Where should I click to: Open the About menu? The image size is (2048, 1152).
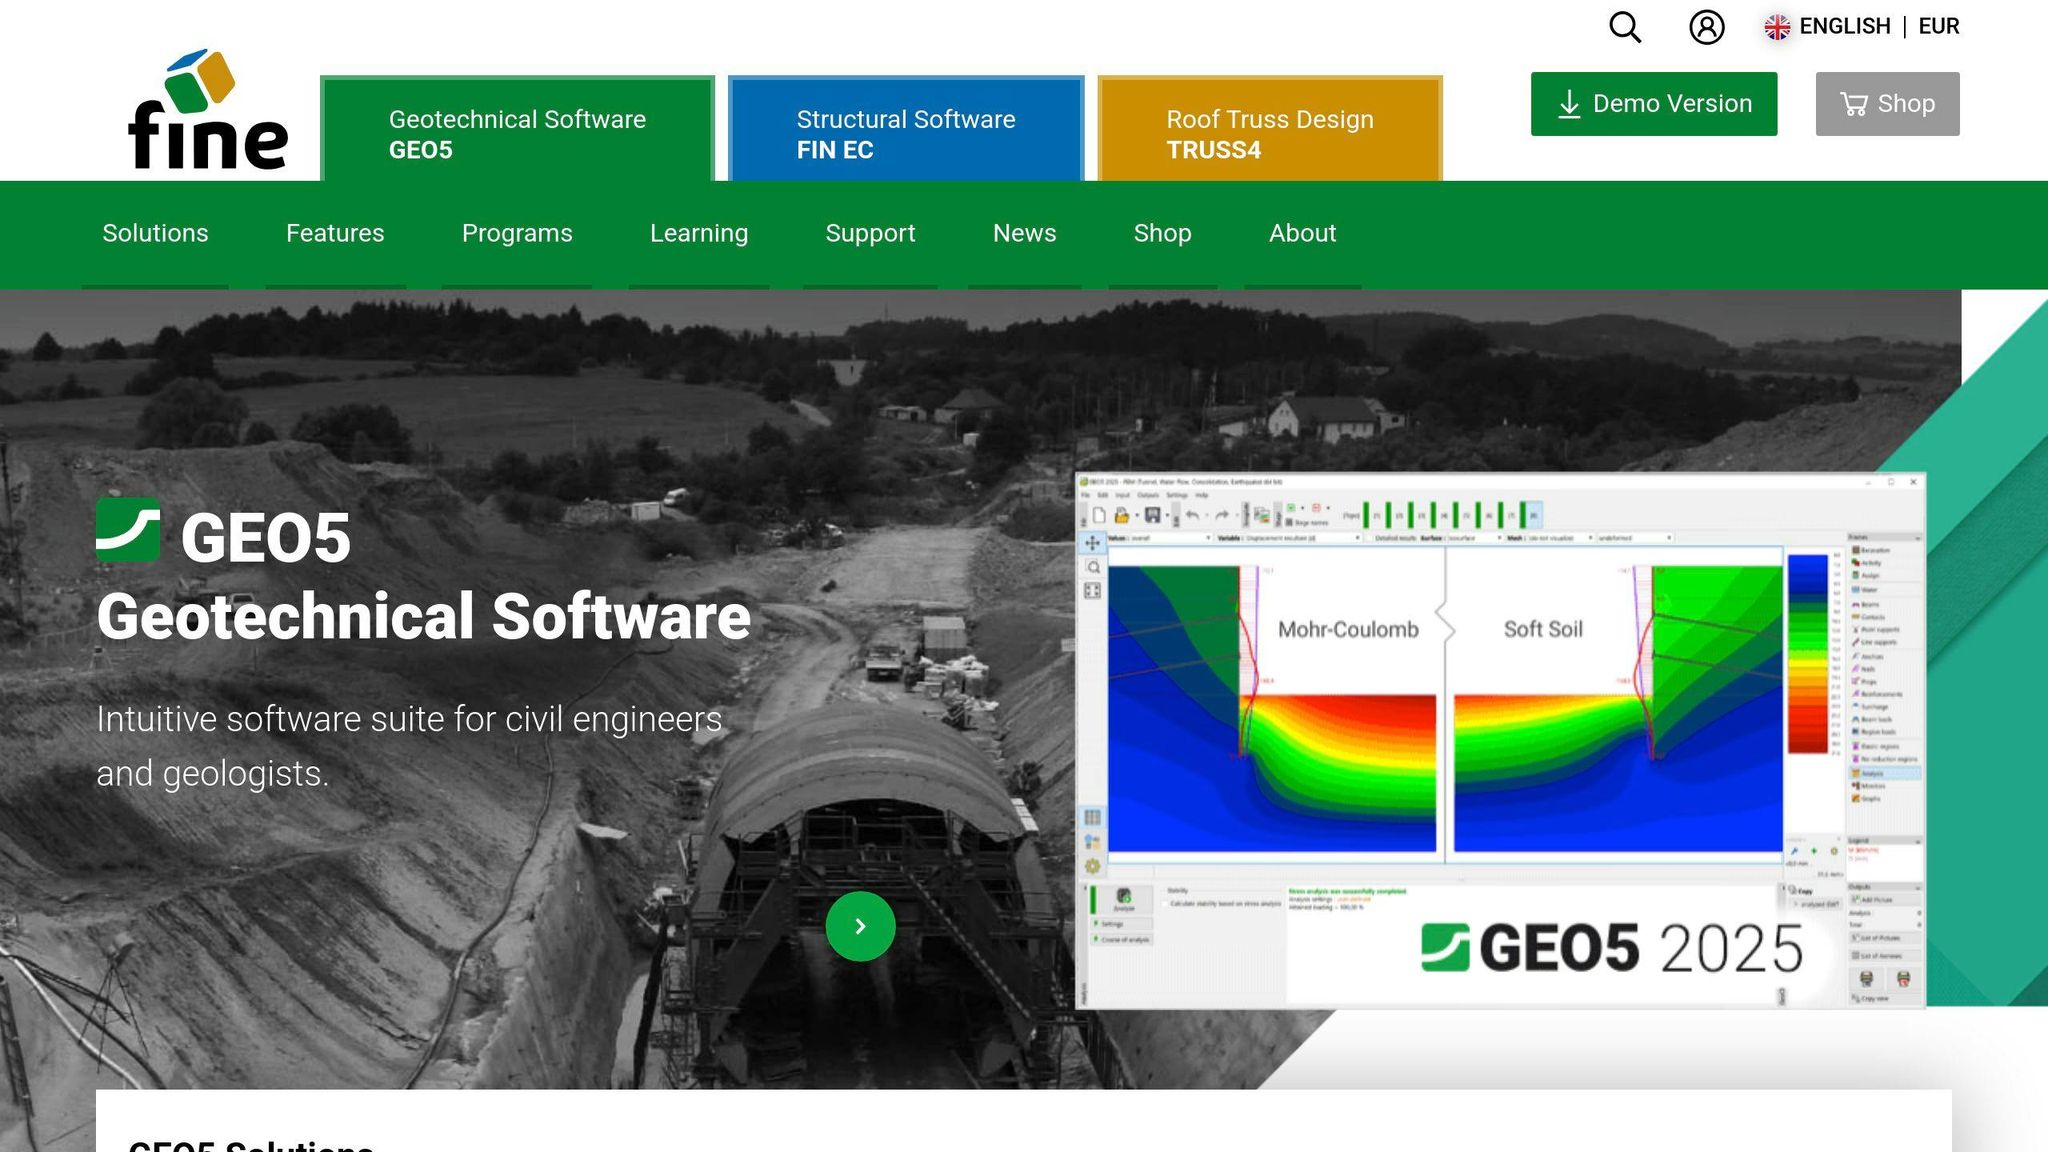(1302, 233)
